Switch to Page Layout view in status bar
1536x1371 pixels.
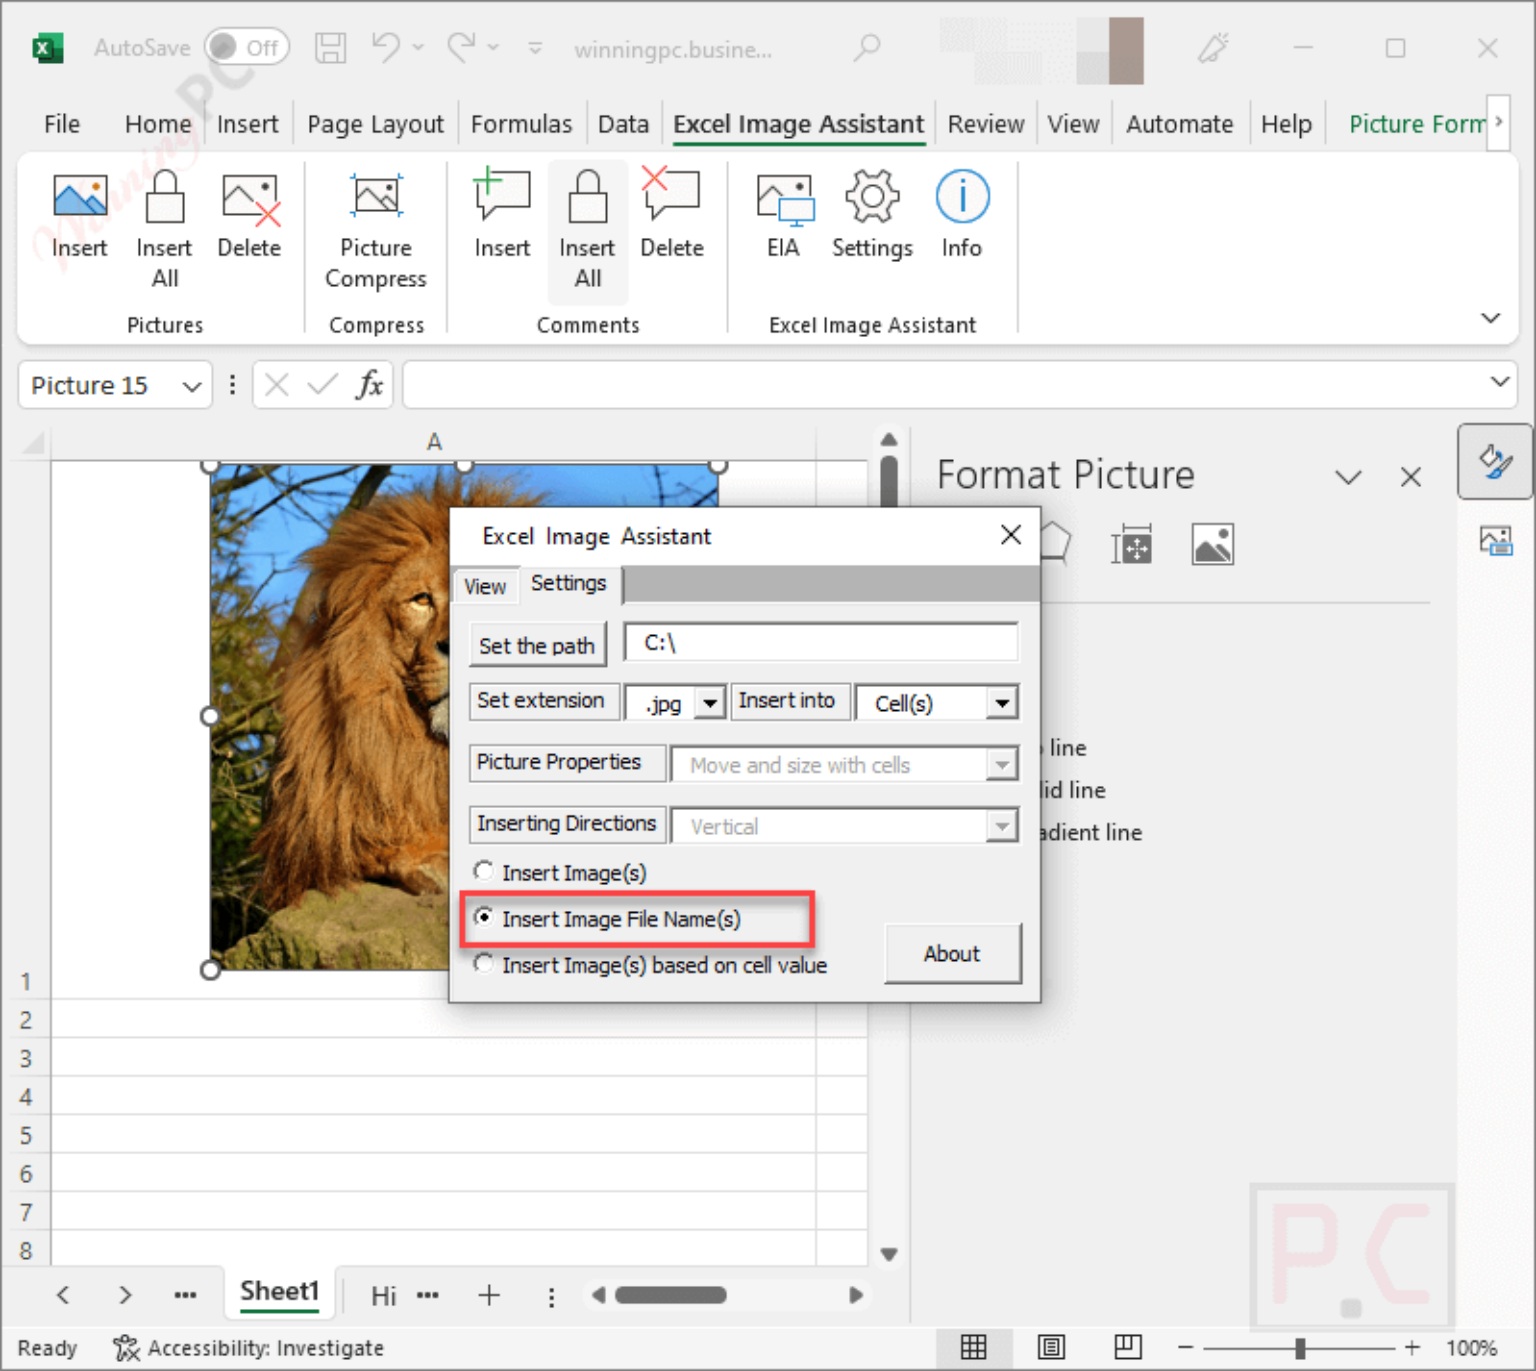tap(1051, 1347)
